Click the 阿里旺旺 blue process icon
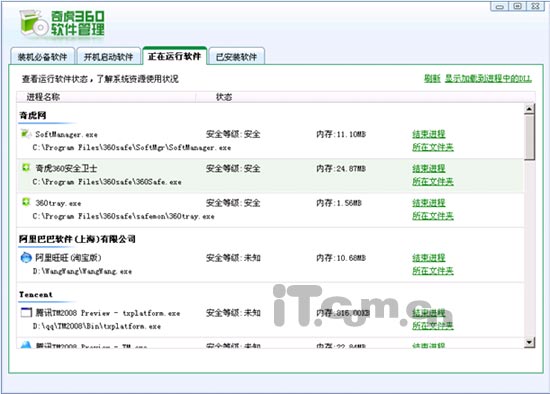Viewport: 550px width, 394px height. (26, 258)
